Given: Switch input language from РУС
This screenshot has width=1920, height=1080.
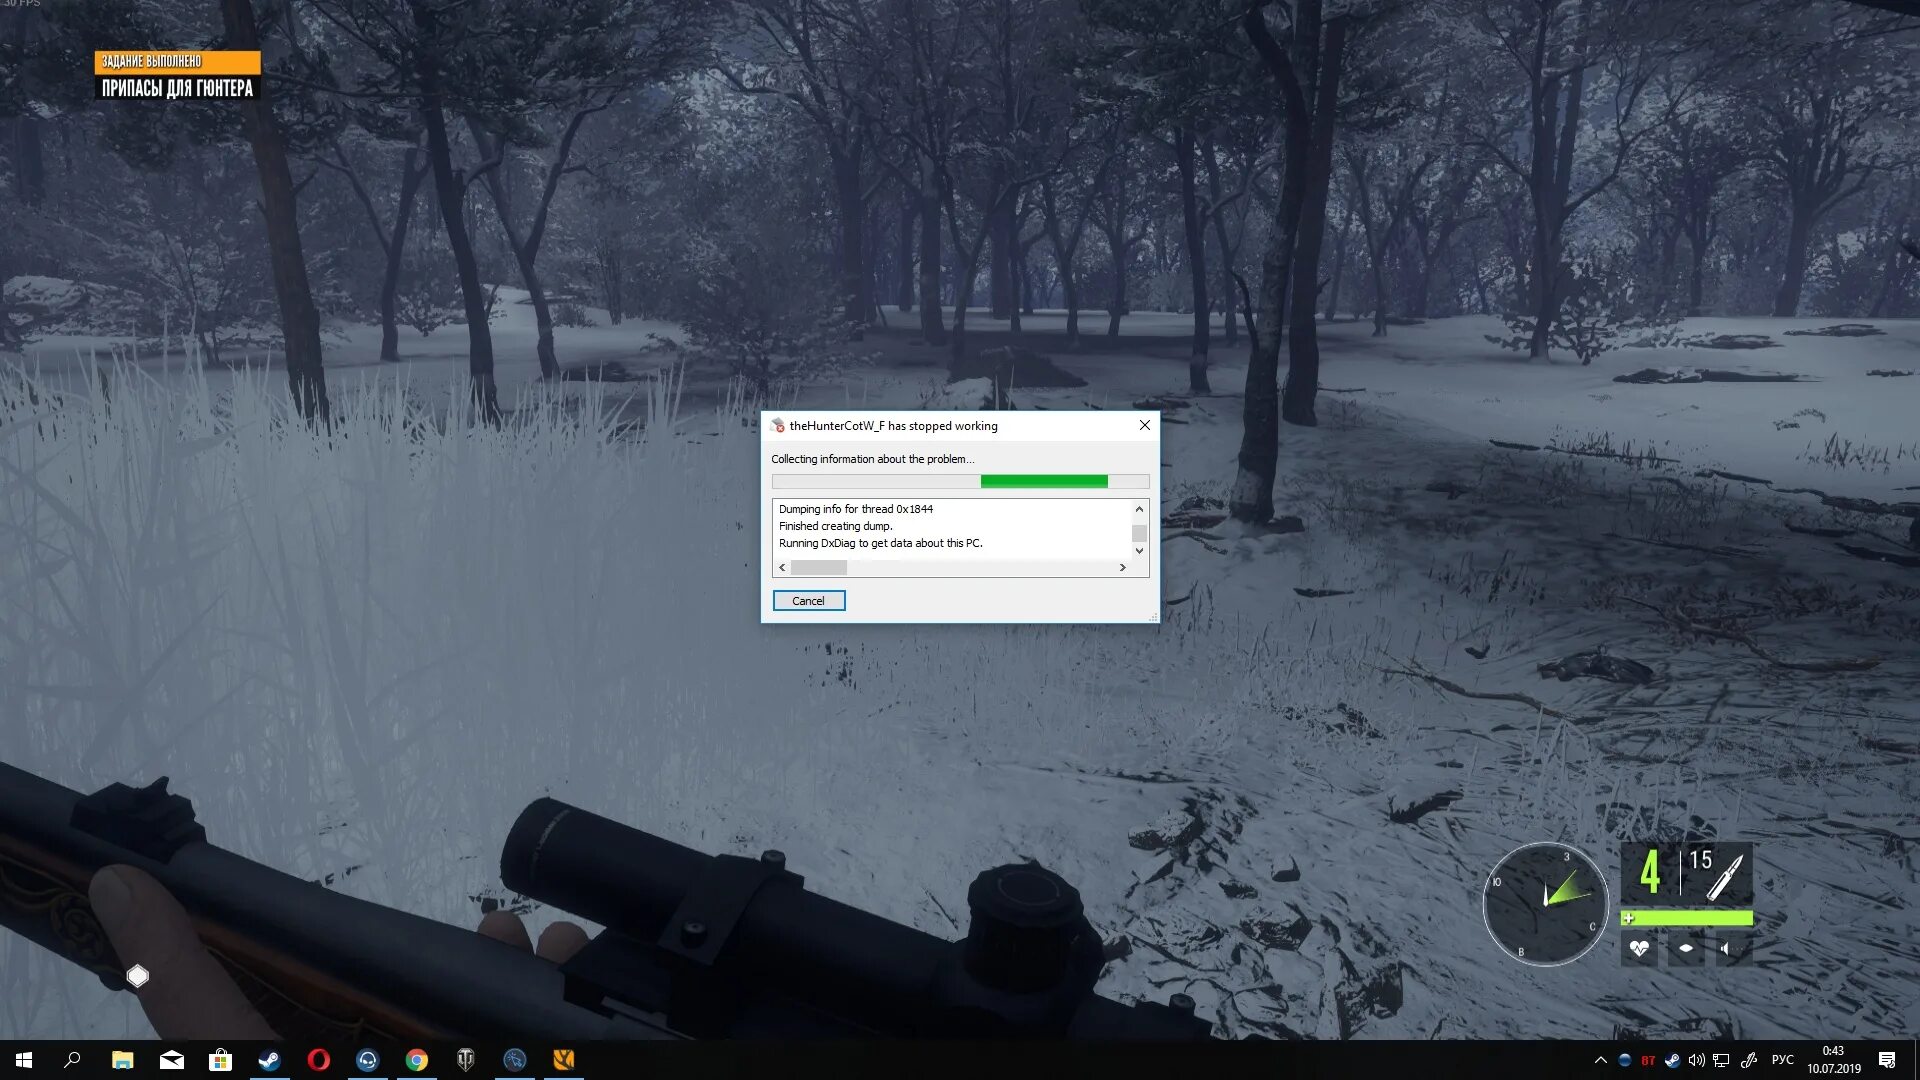Looking at the screenshot, I should (x=1782, y=1060).
